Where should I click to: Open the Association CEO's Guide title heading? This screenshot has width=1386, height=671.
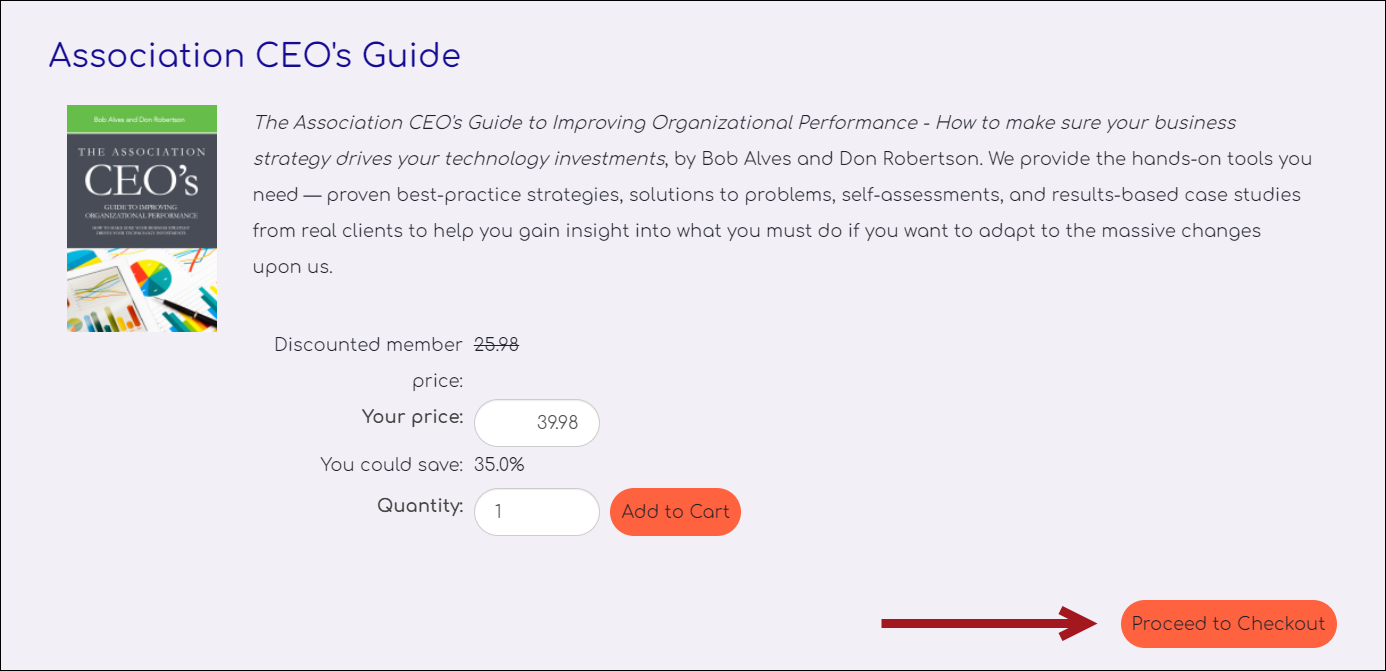[254, 55]
